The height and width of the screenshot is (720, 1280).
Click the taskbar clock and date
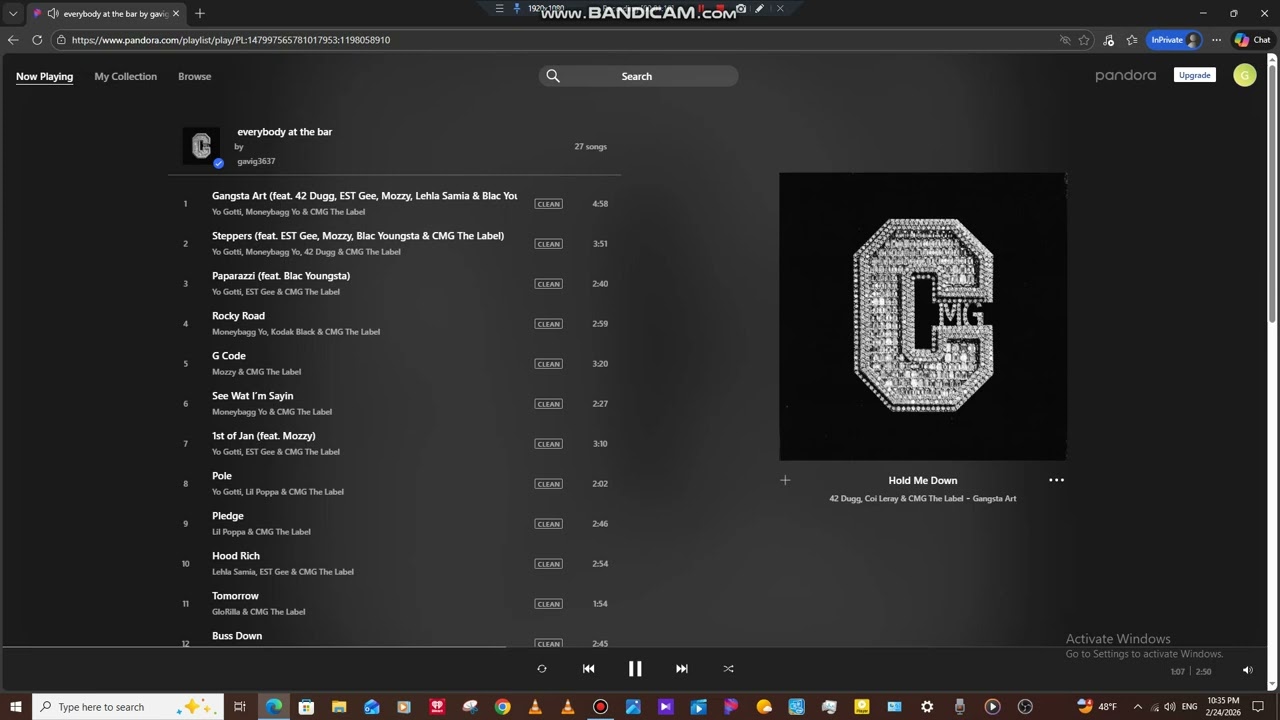point(1224,707)
